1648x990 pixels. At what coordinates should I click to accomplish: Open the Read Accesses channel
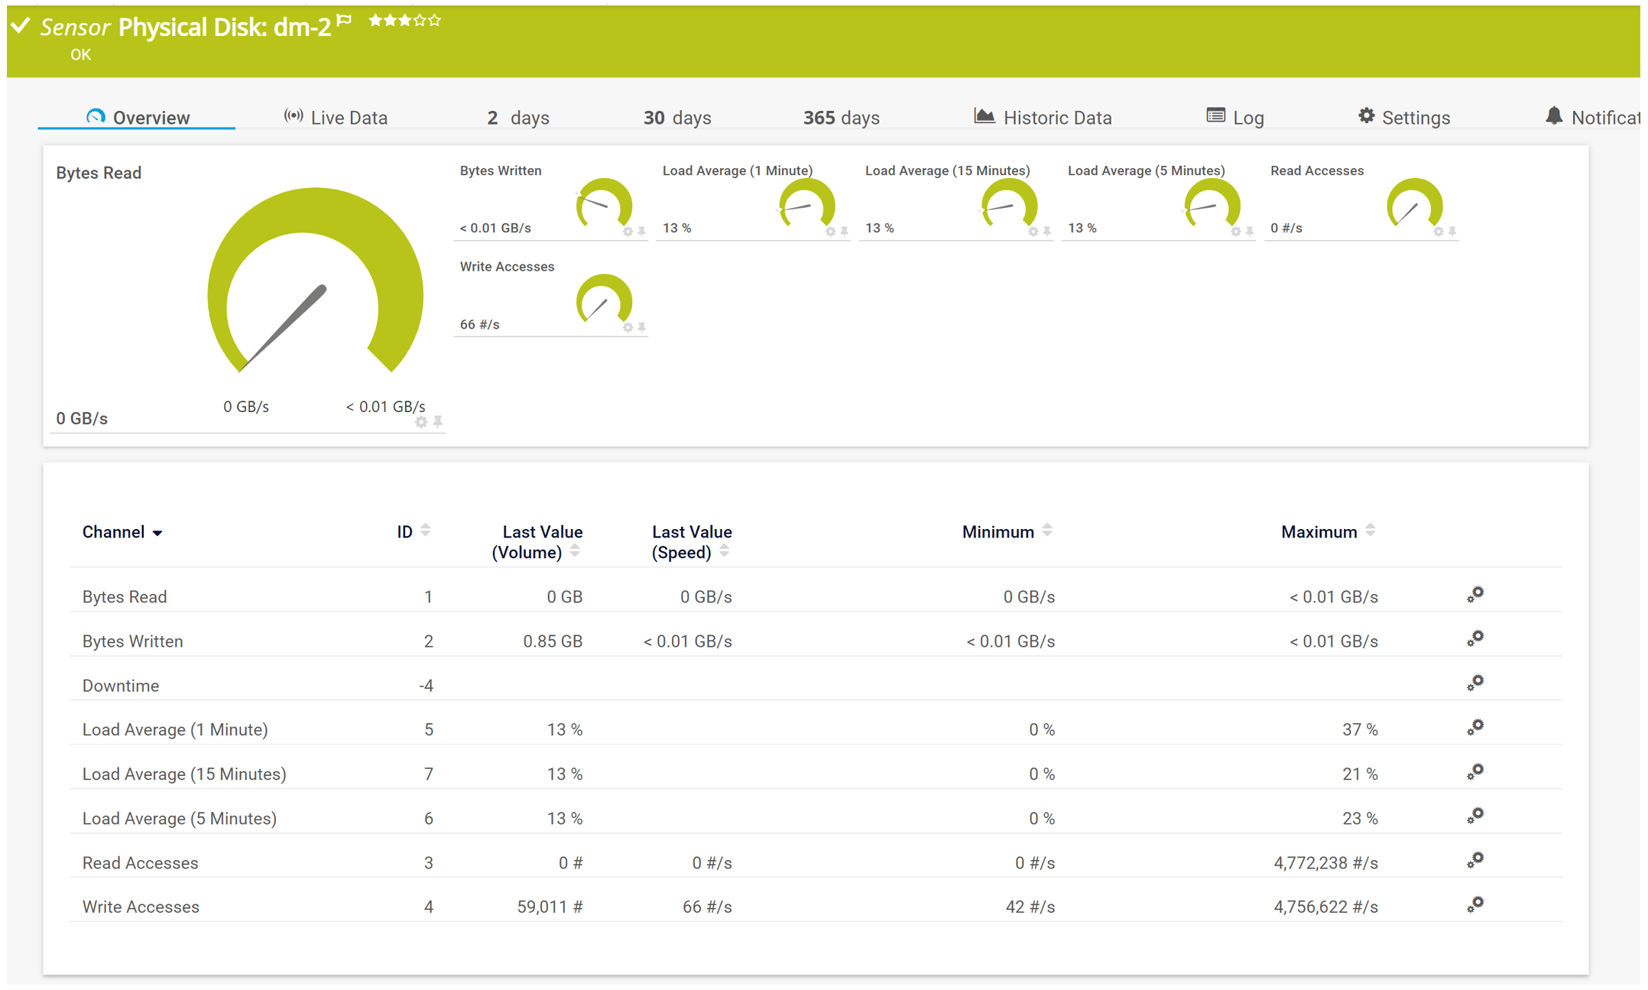140,862
